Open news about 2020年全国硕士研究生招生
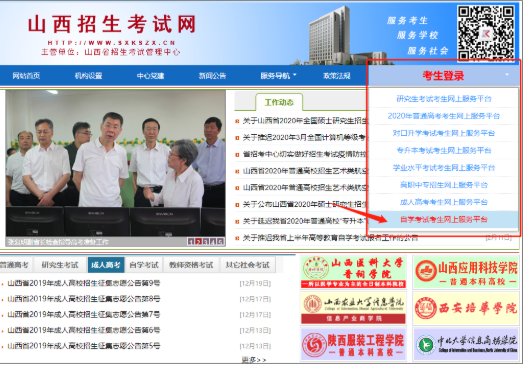The height and width of the screenshot is (365, 527). [305, 121]
